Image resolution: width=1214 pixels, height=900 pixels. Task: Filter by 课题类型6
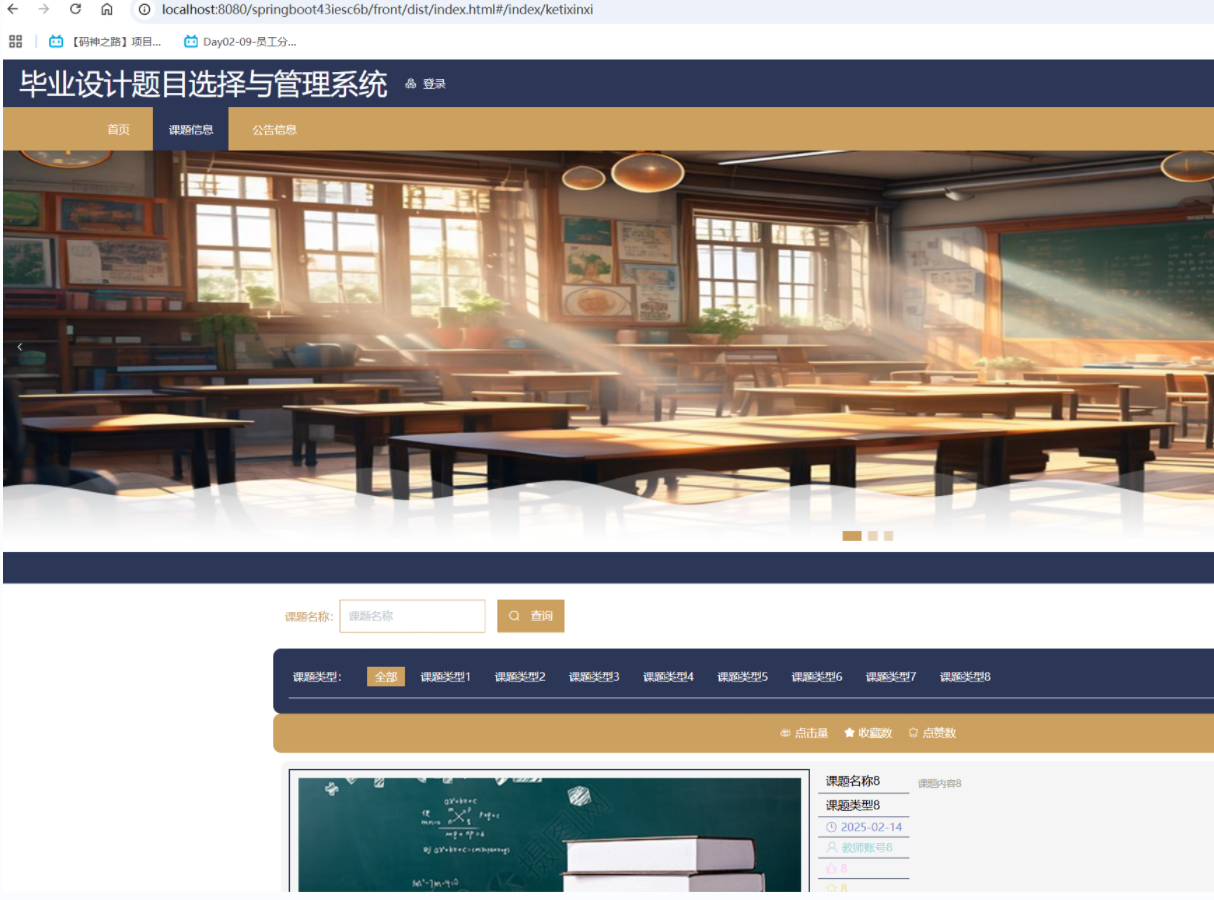point(817,677)
